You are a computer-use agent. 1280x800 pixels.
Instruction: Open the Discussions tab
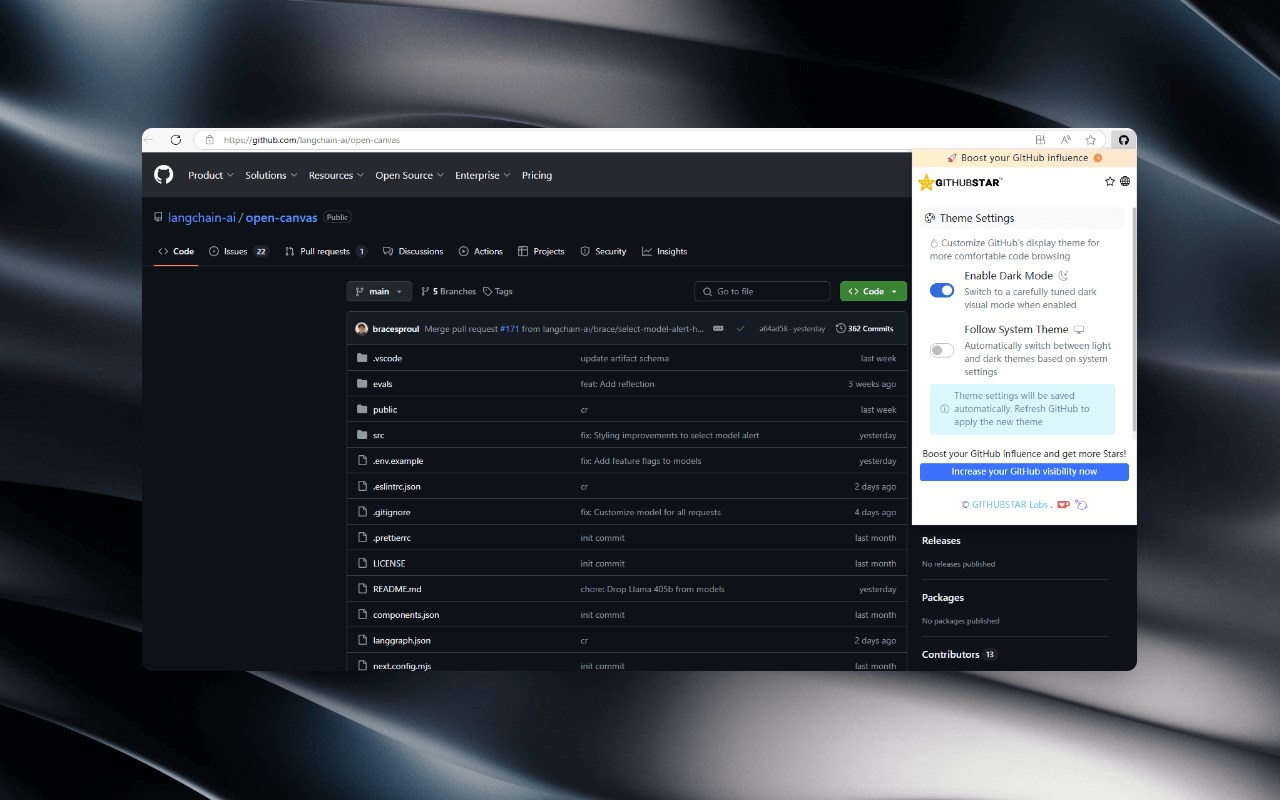413,251
